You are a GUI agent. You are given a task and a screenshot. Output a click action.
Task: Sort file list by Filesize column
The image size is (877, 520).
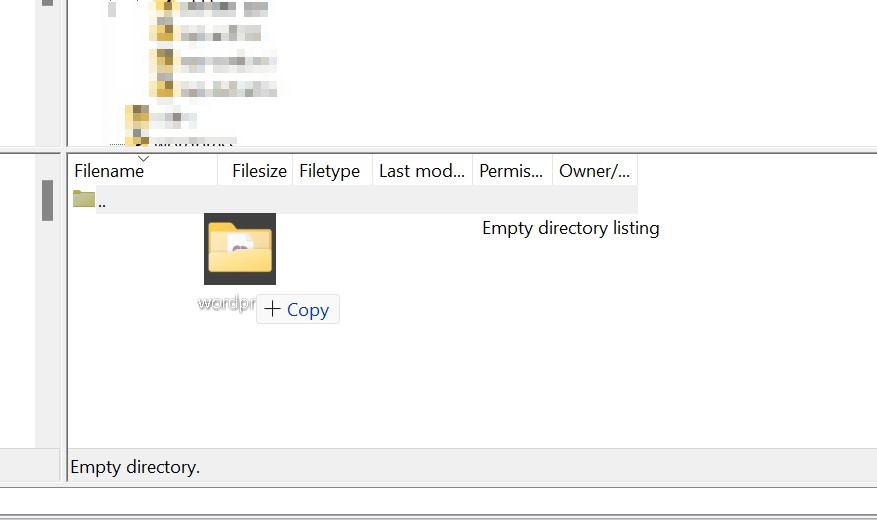pyautogui.click(x=259, y=171)
